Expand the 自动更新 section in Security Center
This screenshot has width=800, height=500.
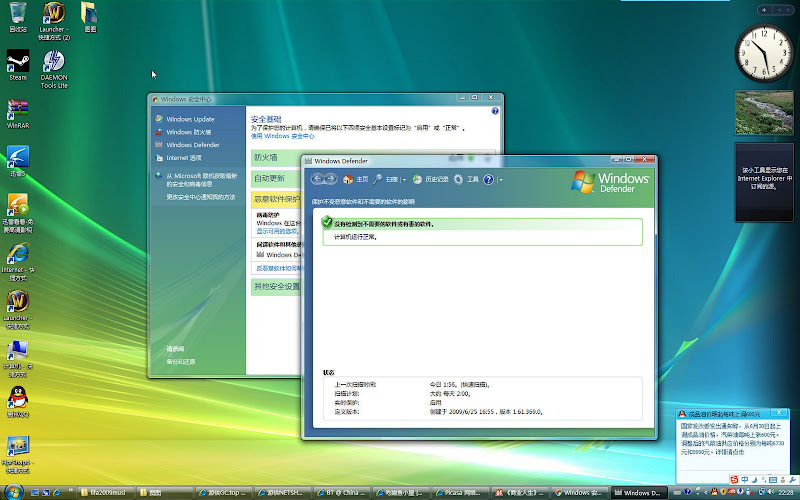click(276, 178)
